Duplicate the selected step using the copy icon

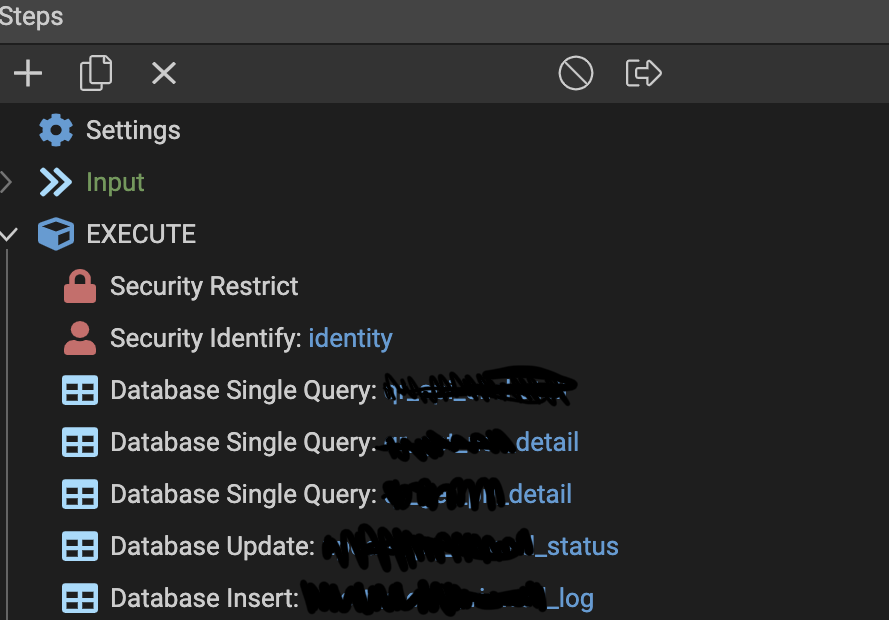coord(96,73)
